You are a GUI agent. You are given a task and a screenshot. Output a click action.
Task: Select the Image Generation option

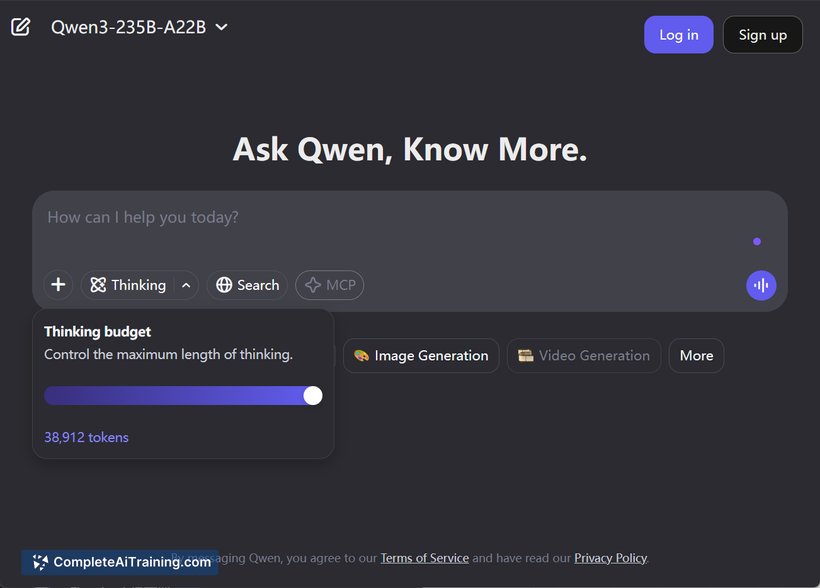click(421, 356)
